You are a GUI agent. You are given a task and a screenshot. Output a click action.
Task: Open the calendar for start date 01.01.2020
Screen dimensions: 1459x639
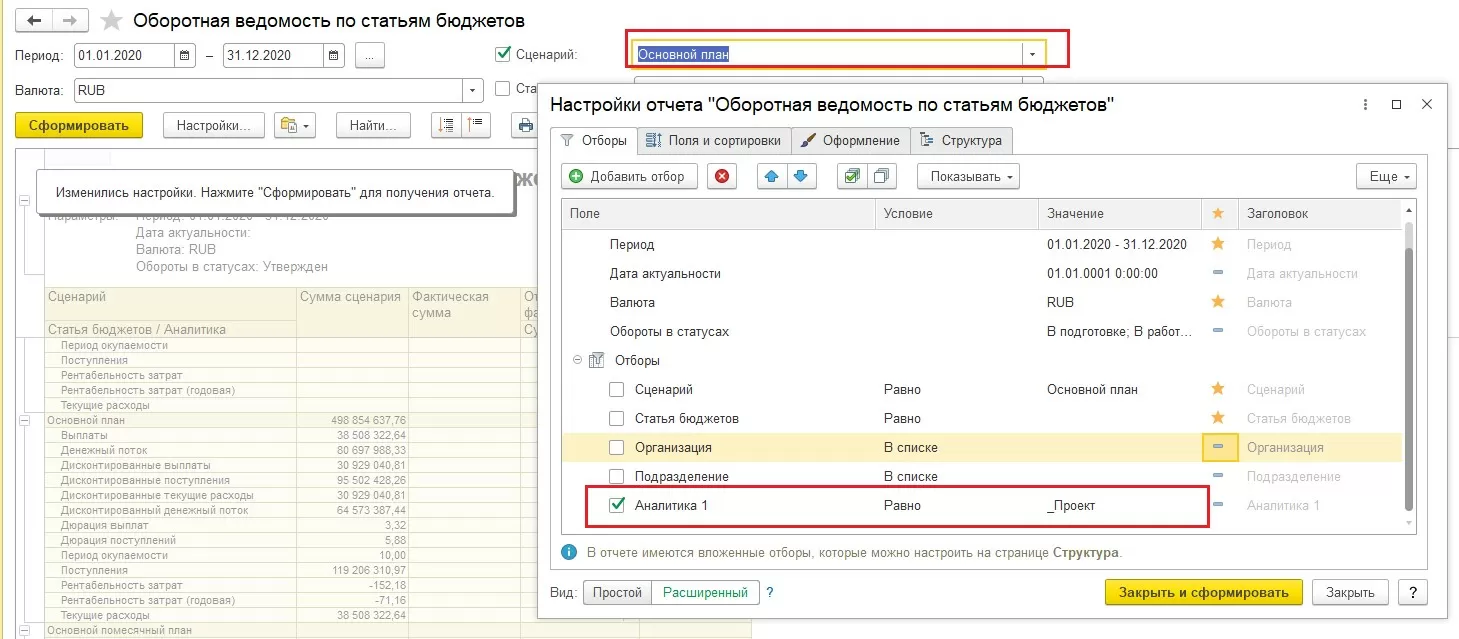tap(185, 55)
